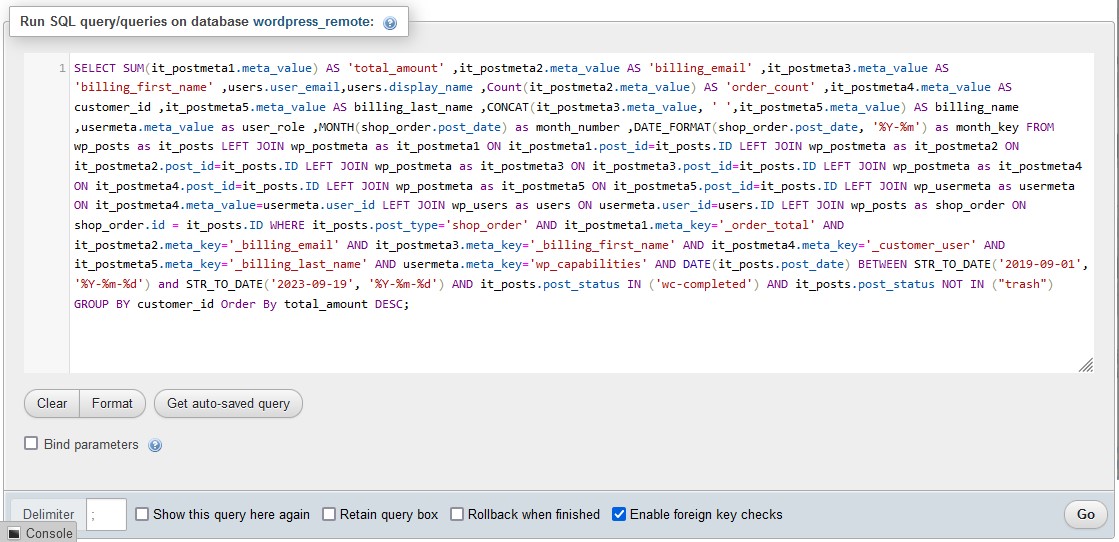Enable the Bind parameters checkbox
The width and height of the screenshot is (1119, 542).
coord(31,443)
